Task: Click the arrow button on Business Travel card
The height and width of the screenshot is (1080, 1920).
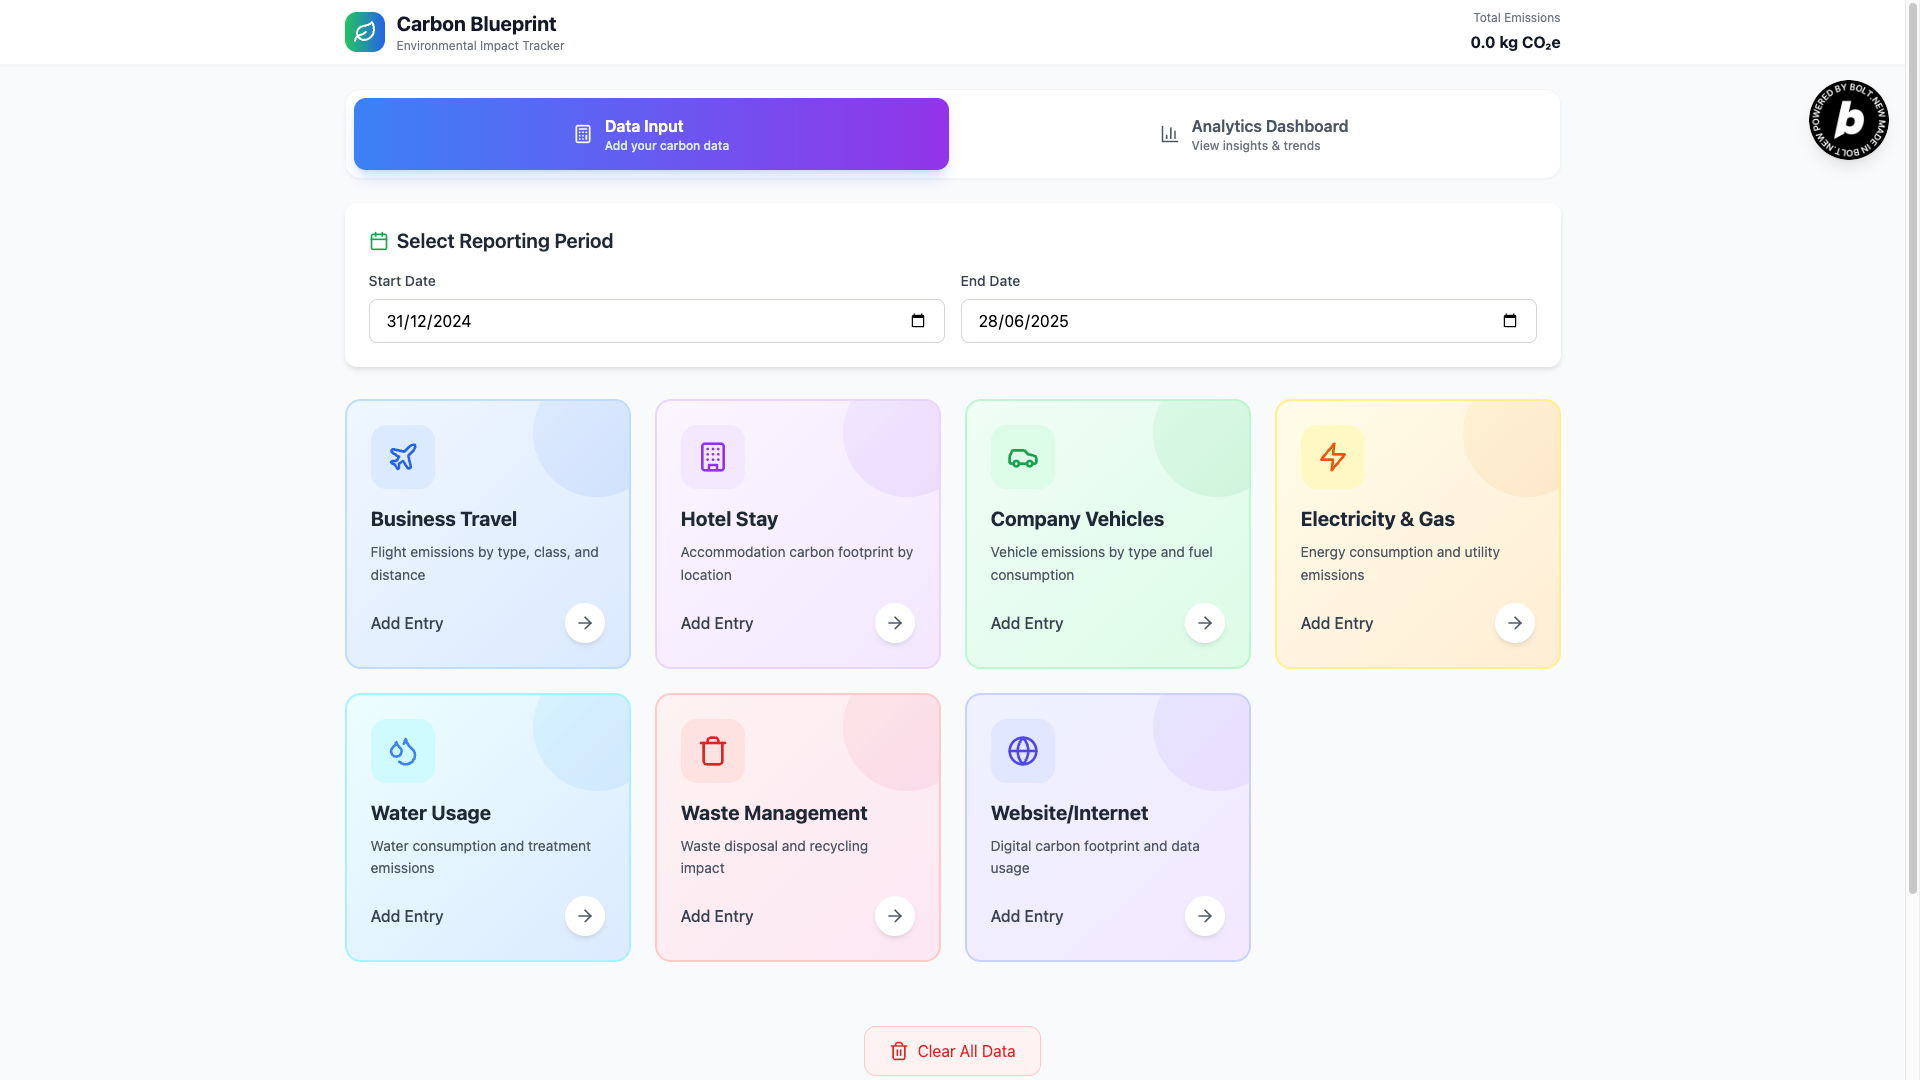Action: [584, 623]
